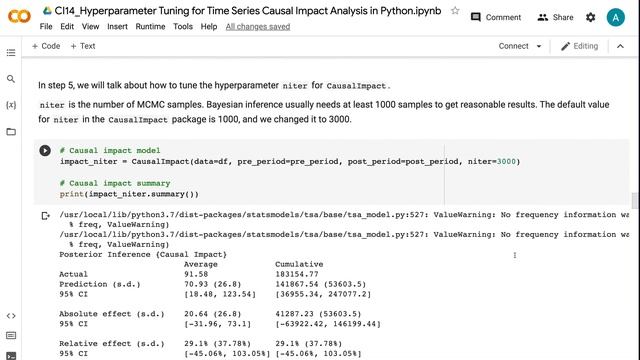Click the 'In step 5' paragraph text cell
The image size is (640, 360).
[x=213, y=86]
